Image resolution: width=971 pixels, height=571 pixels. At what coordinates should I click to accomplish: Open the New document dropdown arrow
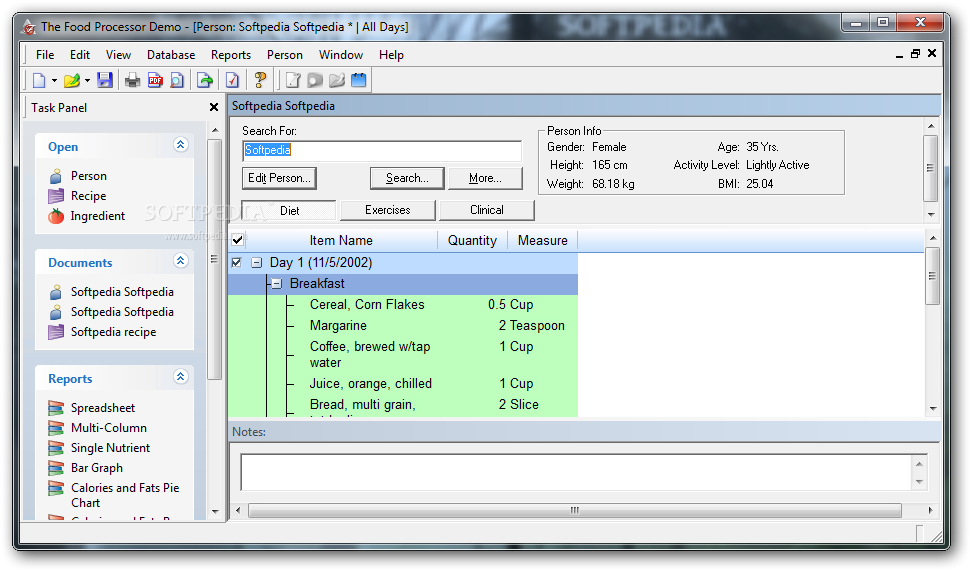[54, 81]
